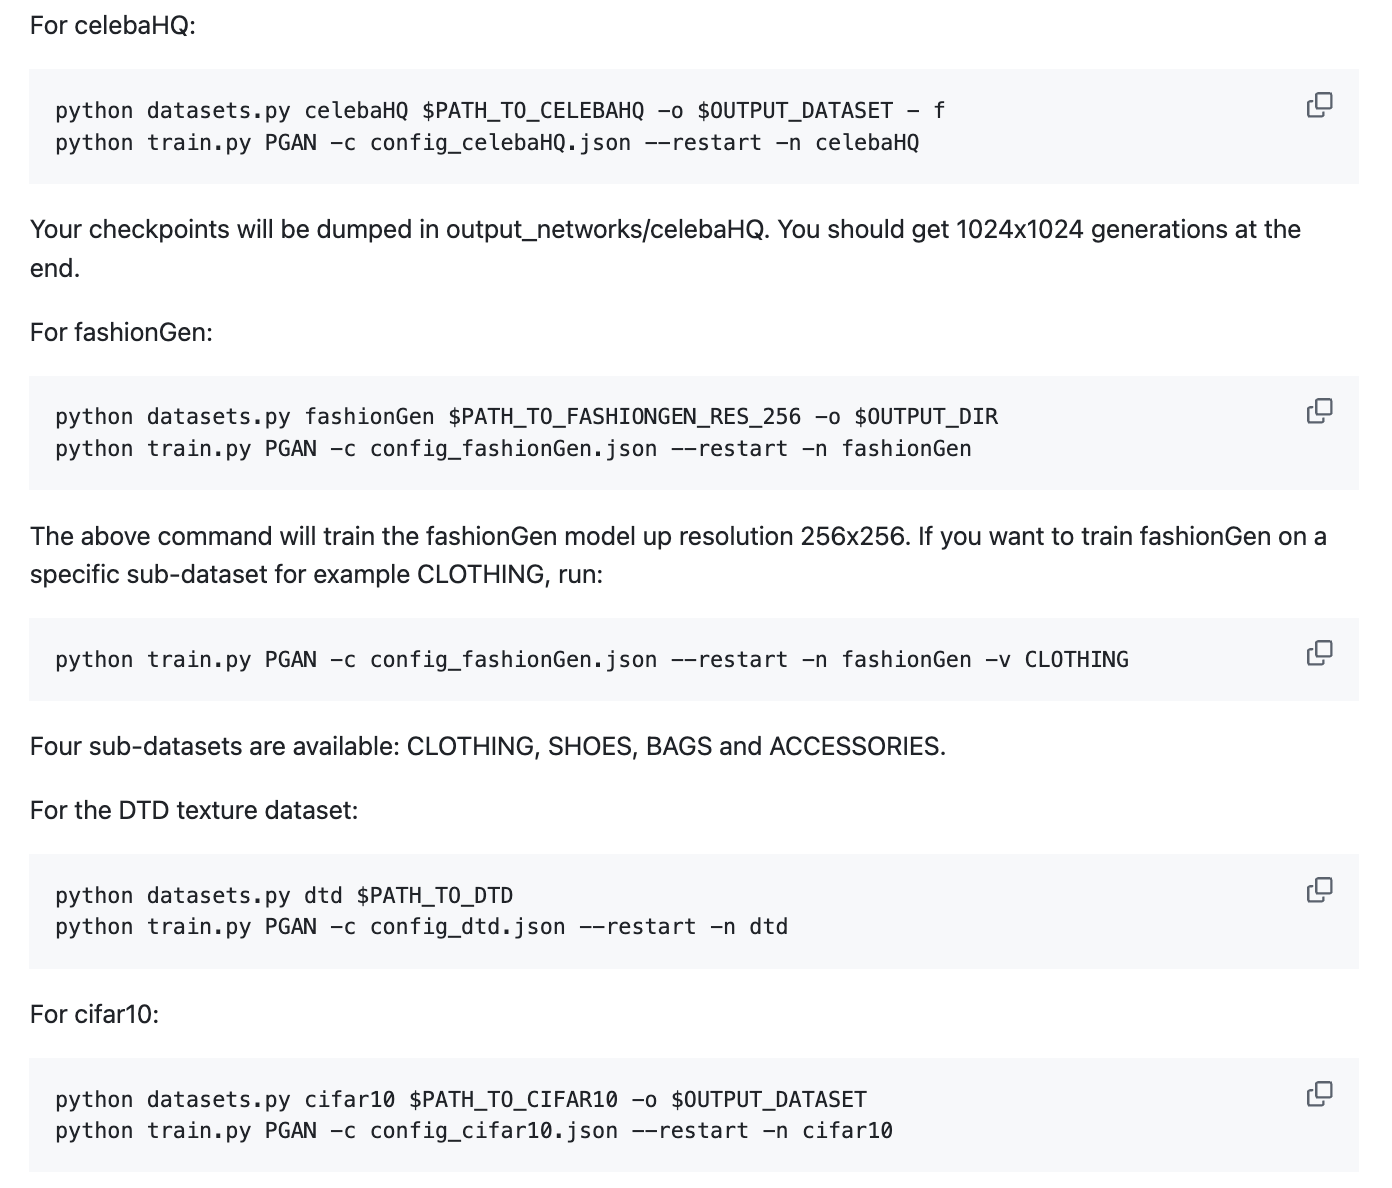1392x1188 pixels.
Task: Click the 'python datasets.py celebaHQ' command line
Action: tap(500, 110)
